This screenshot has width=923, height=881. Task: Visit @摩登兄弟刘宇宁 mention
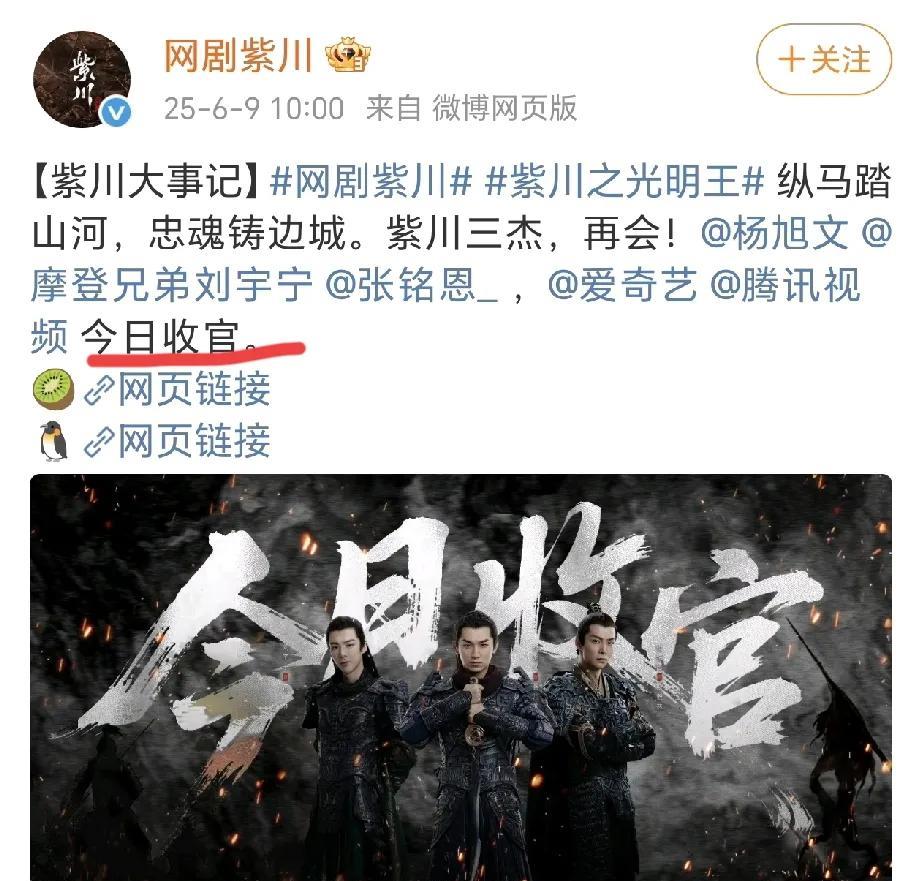coord(171,285)
